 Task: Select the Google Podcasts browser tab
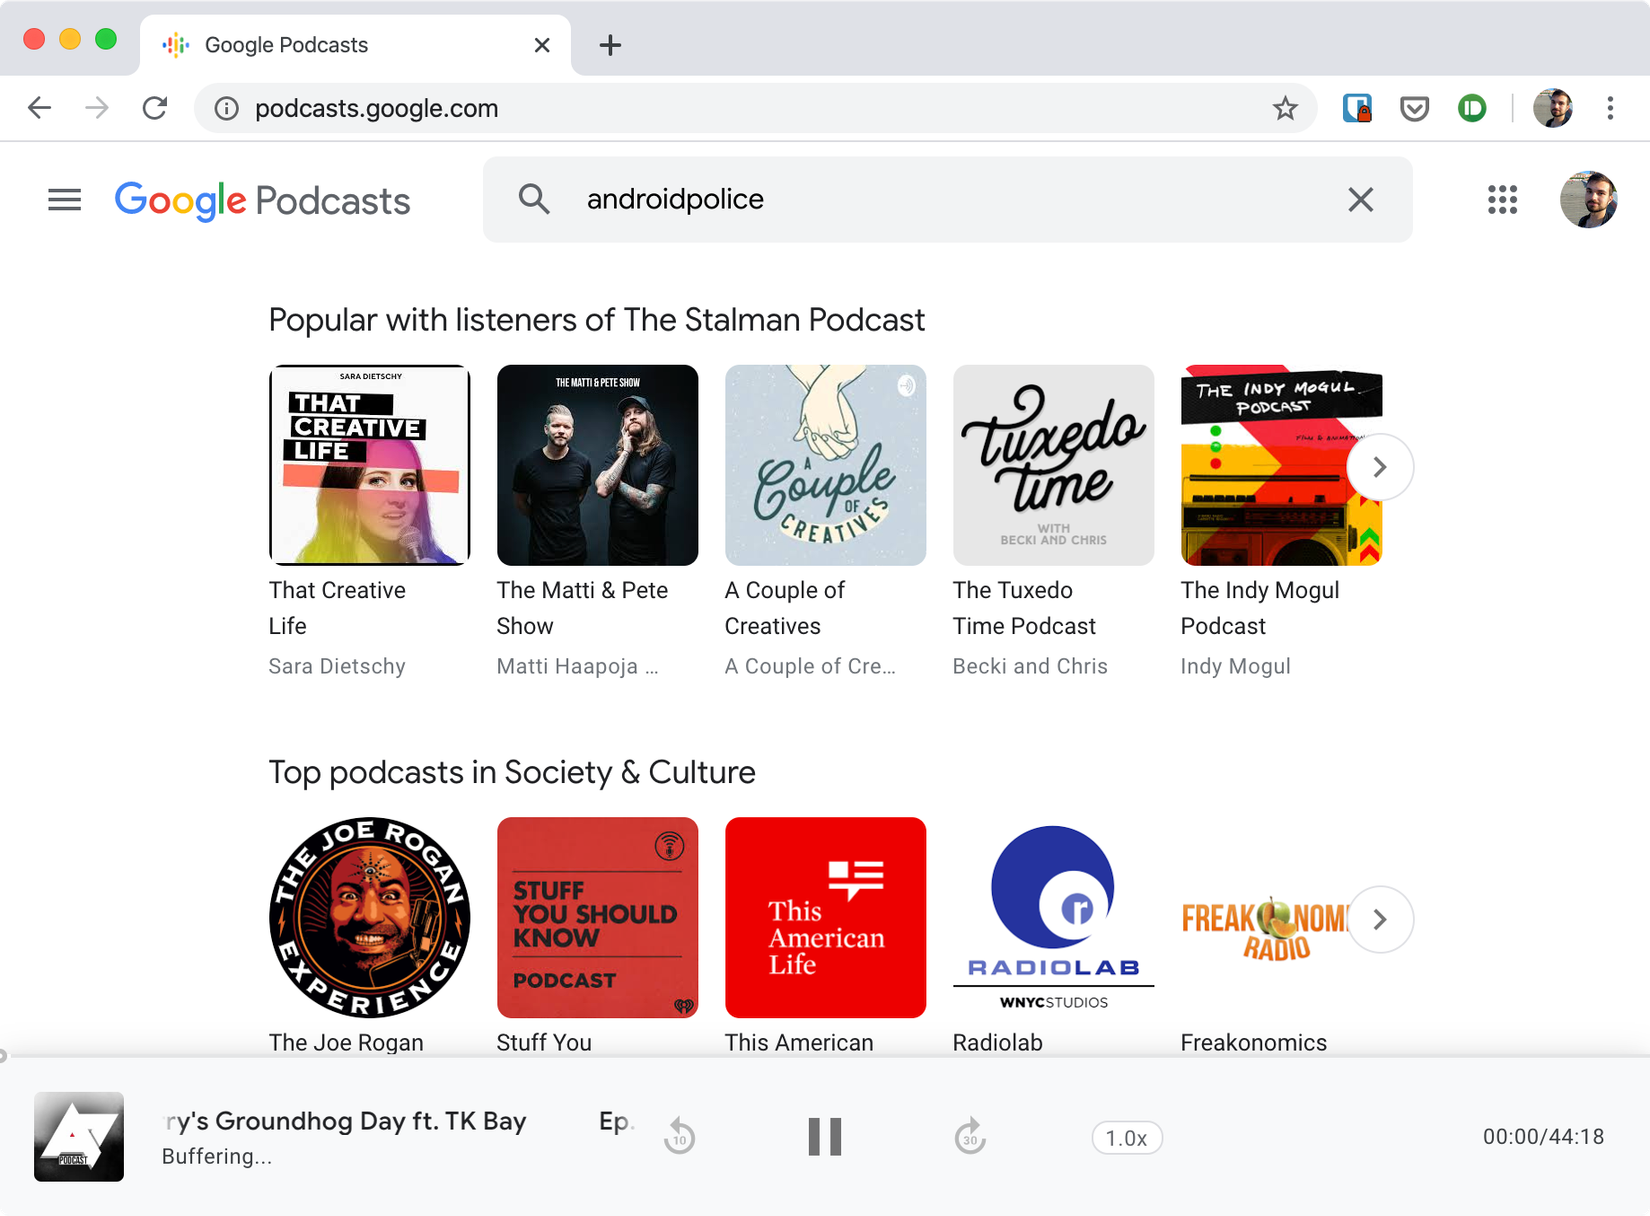click(355, 45)
